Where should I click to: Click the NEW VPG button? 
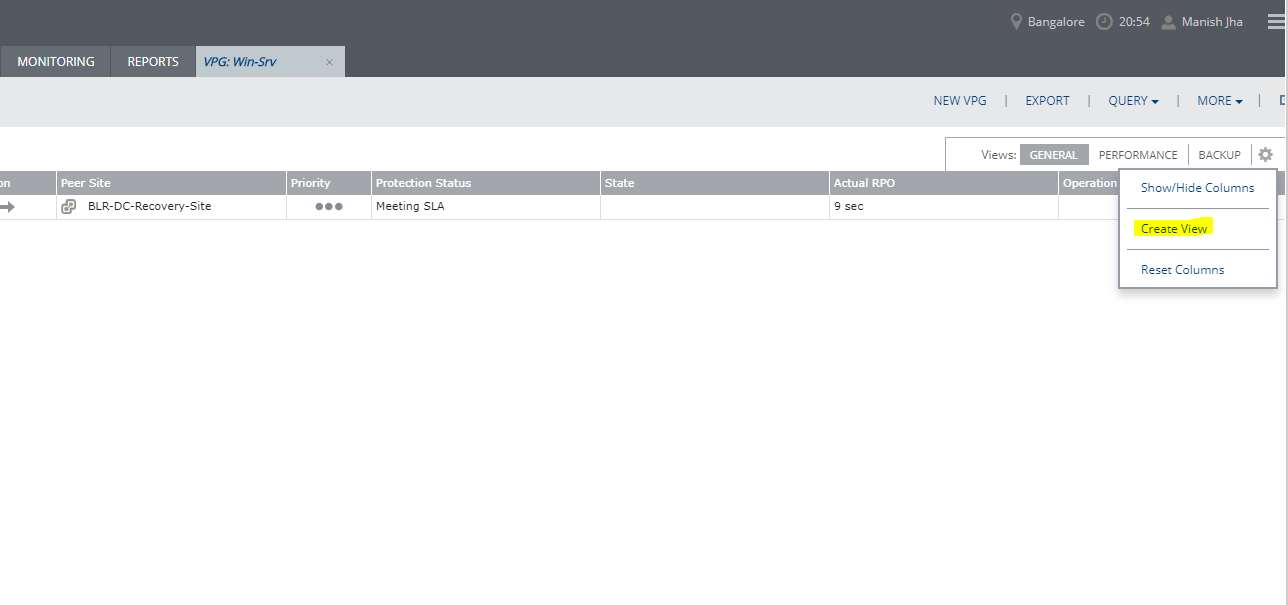pos(960,101)
